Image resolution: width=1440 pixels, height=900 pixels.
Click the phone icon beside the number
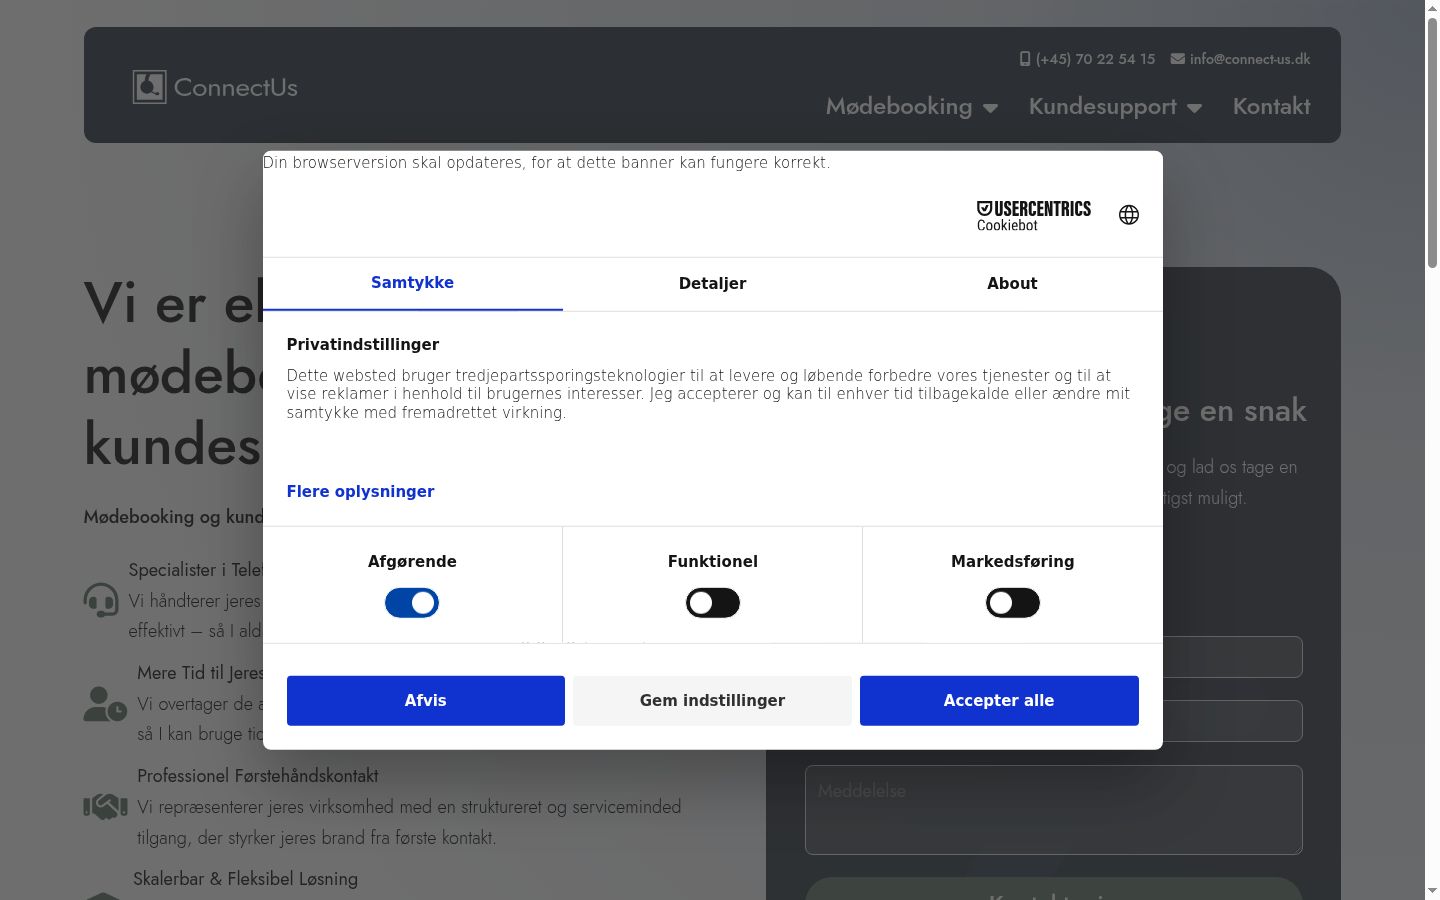pyautogui.click(x=1025, y=59)
